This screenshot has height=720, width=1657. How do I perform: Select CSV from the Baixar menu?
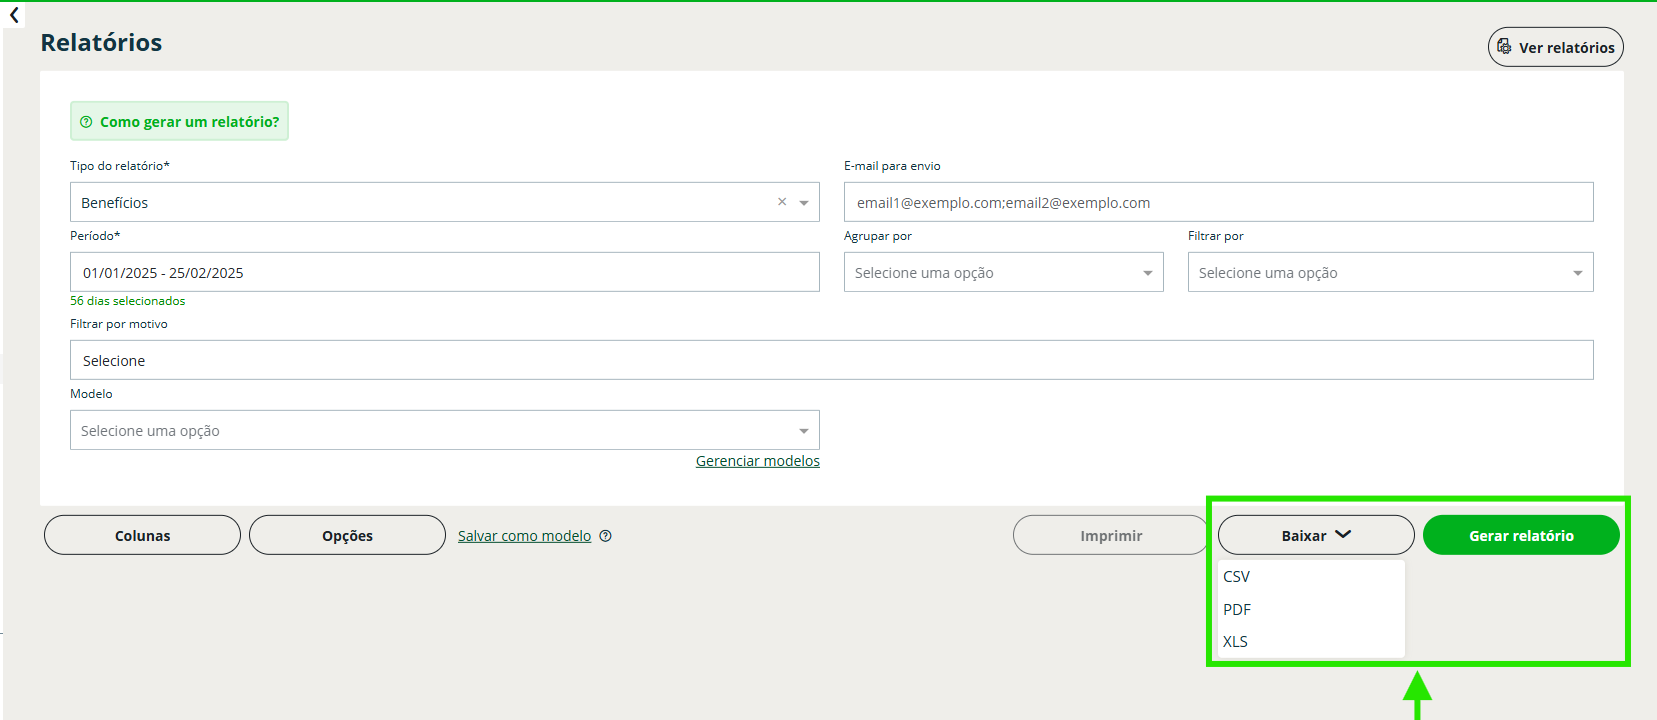1237,577
